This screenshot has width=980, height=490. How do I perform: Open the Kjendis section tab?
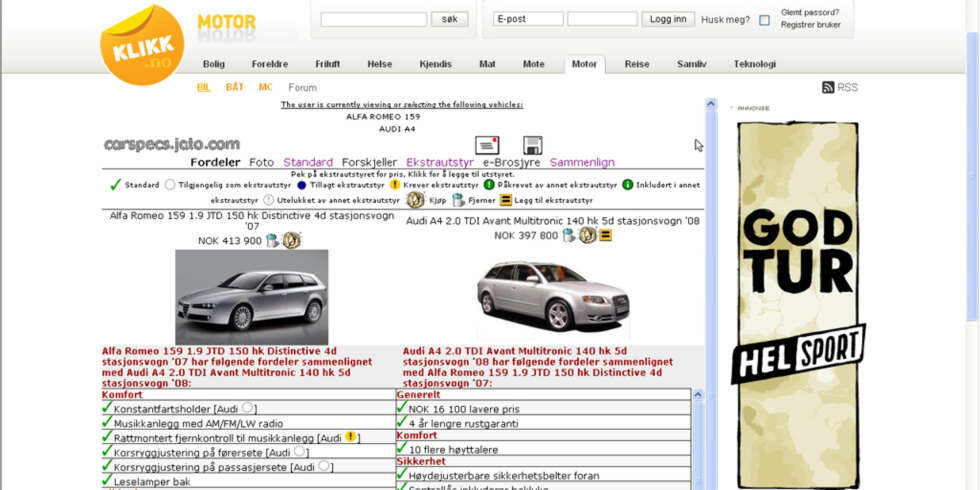pyautogui.click(x=436, y=64)
